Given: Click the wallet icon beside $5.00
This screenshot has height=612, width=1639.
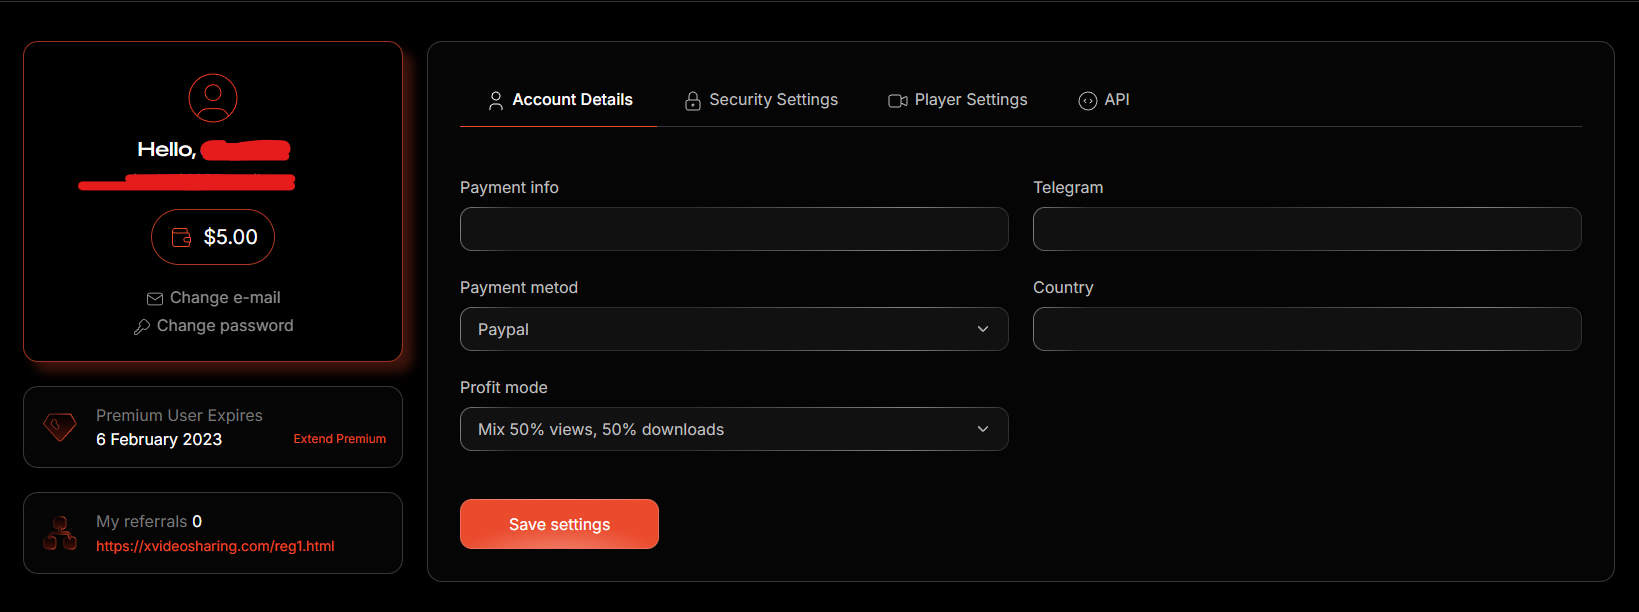Looking at the screenshot, I should tap(181, 237).
